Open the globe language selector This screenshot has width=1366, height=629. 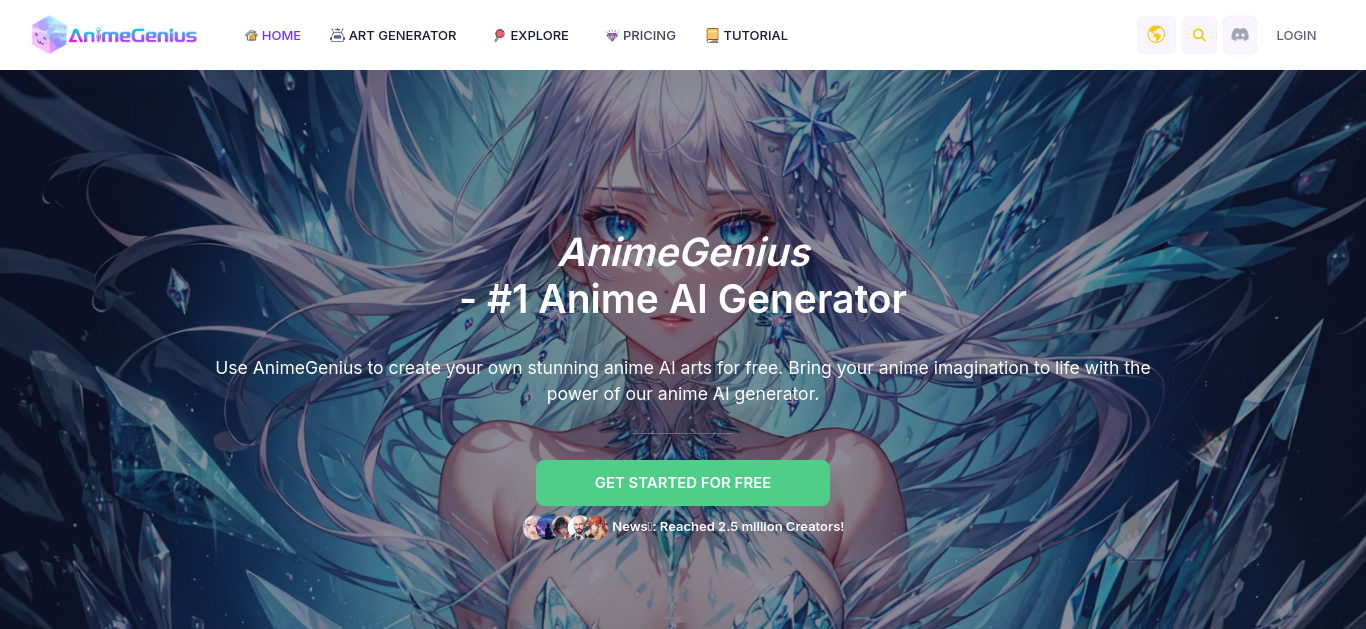1156,35
